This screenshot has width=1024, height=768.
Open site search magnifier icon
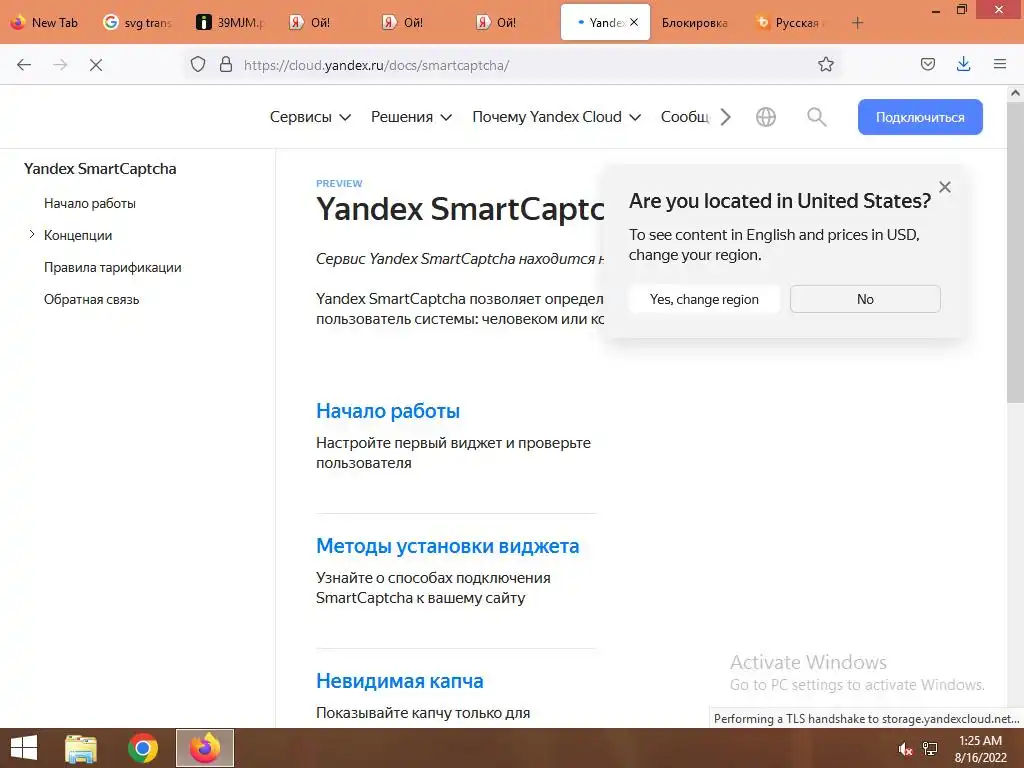[816, 117]
